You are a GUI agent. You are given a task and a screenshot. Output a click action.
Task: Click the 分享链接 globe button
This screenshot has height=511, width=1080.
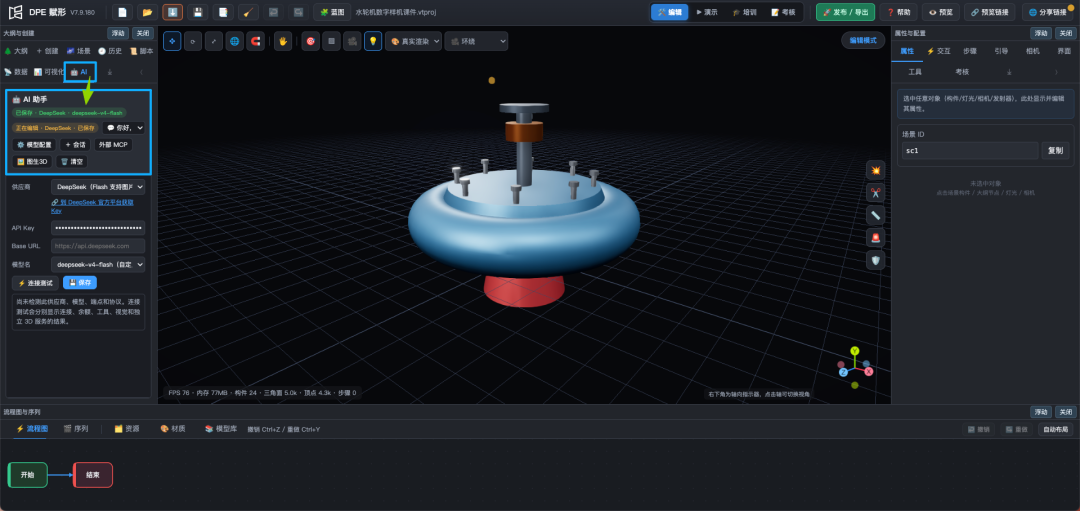tap(1050, 12)
